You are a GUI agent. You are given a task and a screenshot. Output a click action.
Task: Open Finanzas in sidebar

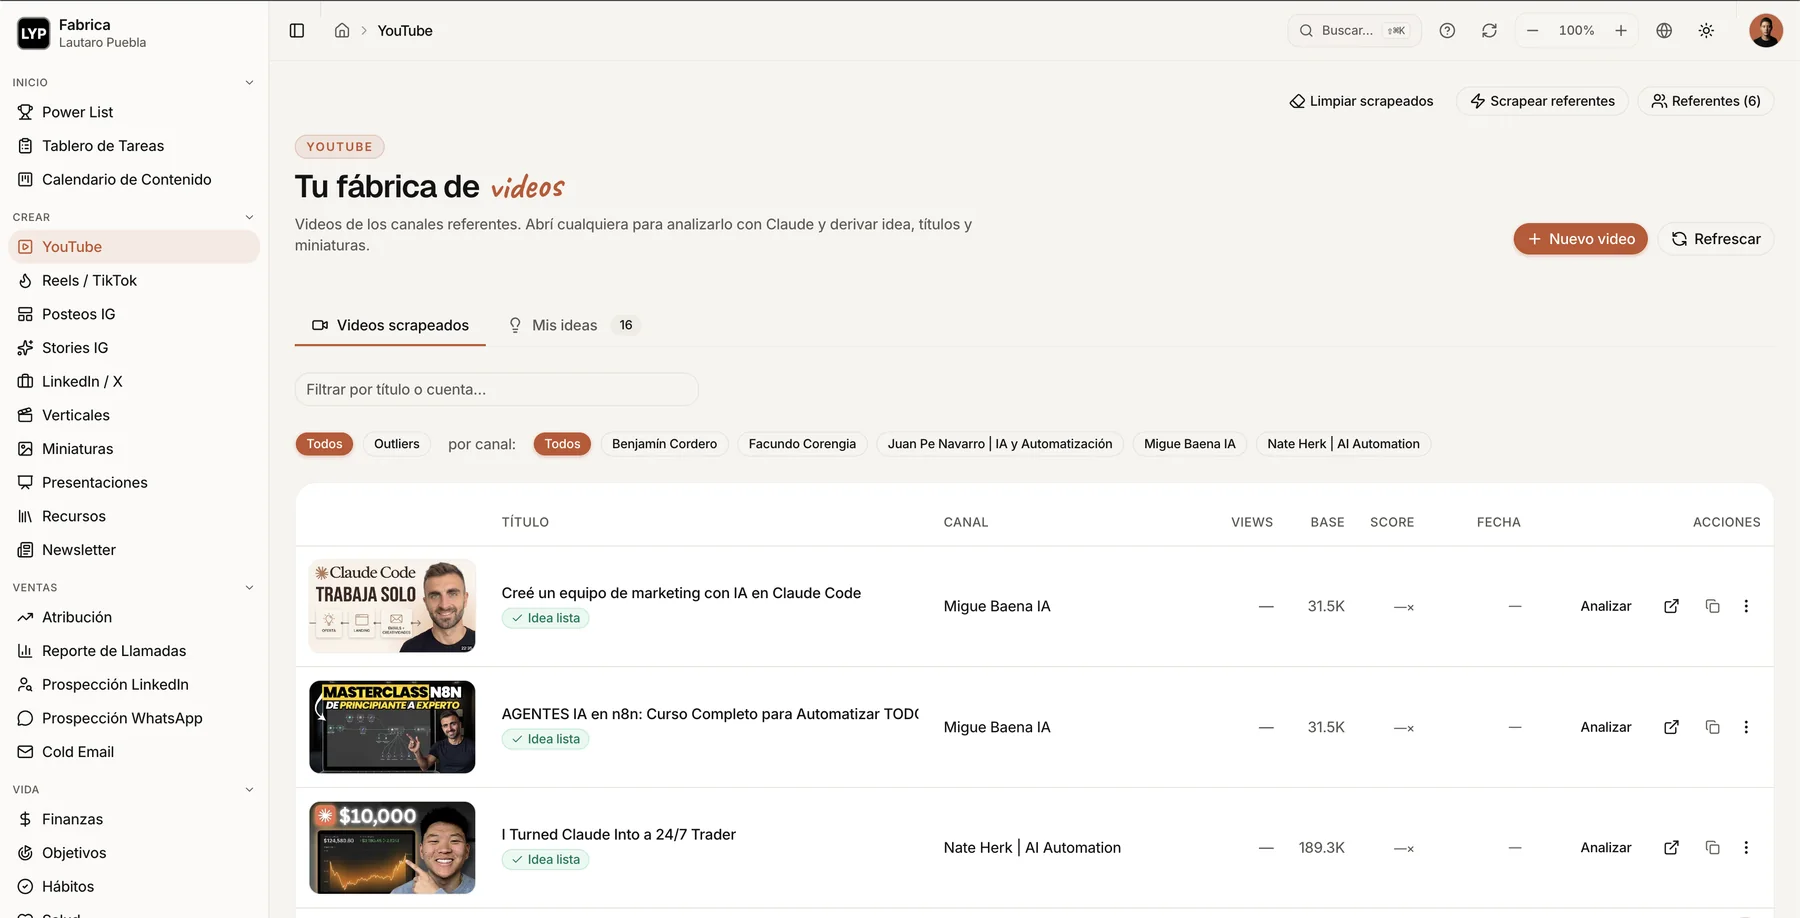[x=134, y=819]
